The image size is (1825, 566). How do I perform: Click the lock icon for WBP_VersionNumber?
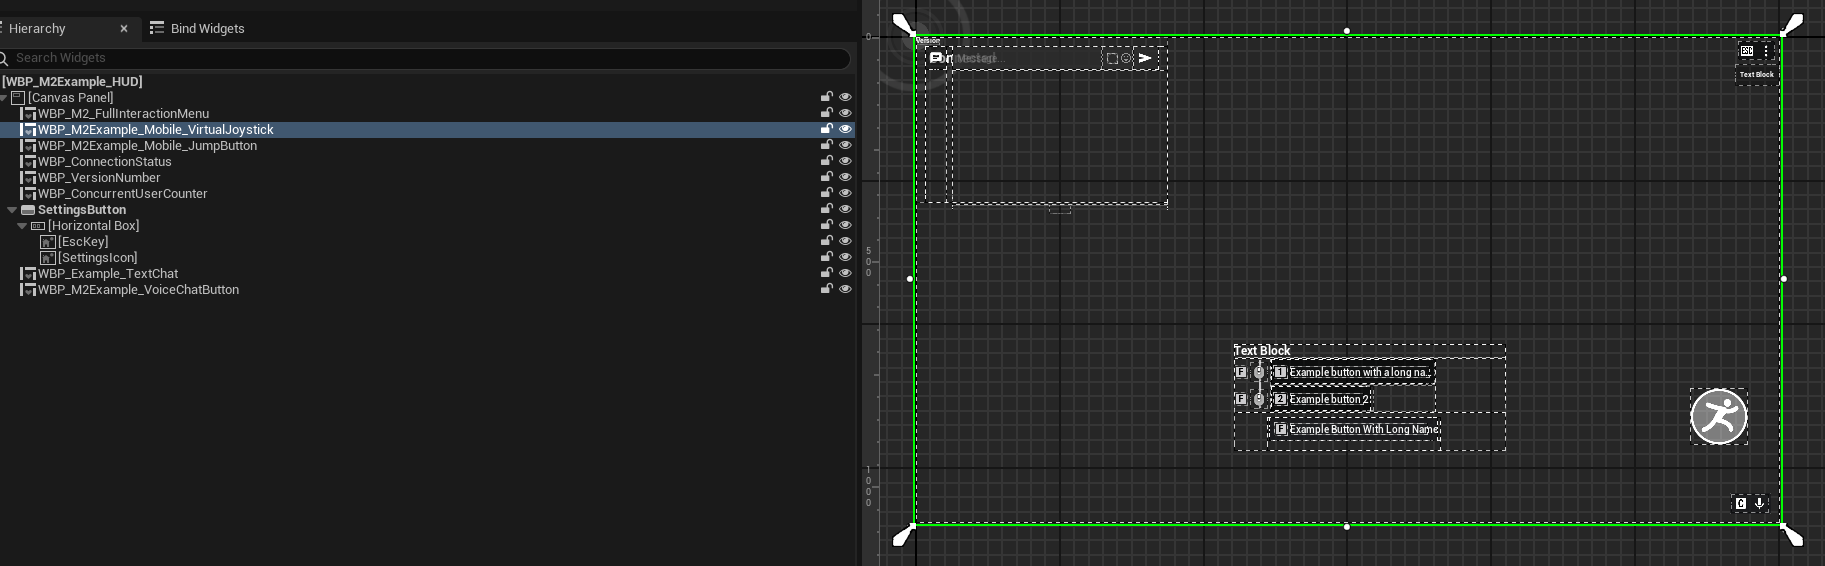click(827, 177)
